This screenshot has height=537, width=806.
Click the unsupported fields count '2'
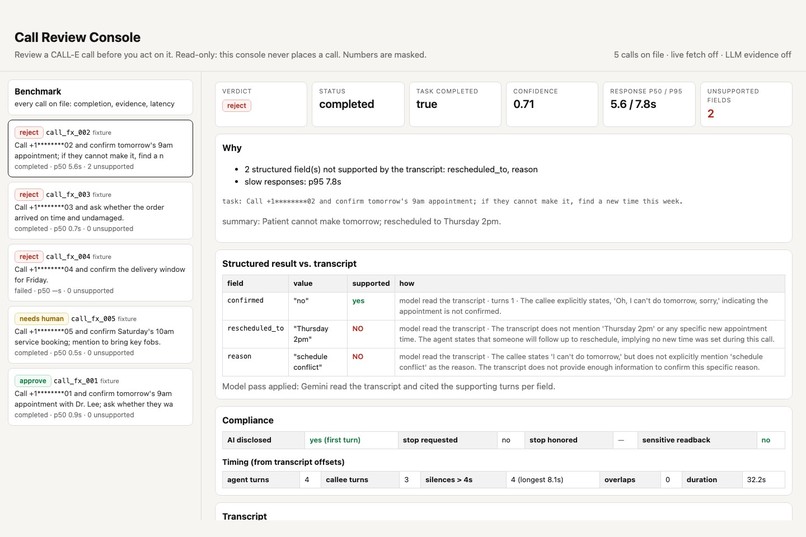(710, 114)
